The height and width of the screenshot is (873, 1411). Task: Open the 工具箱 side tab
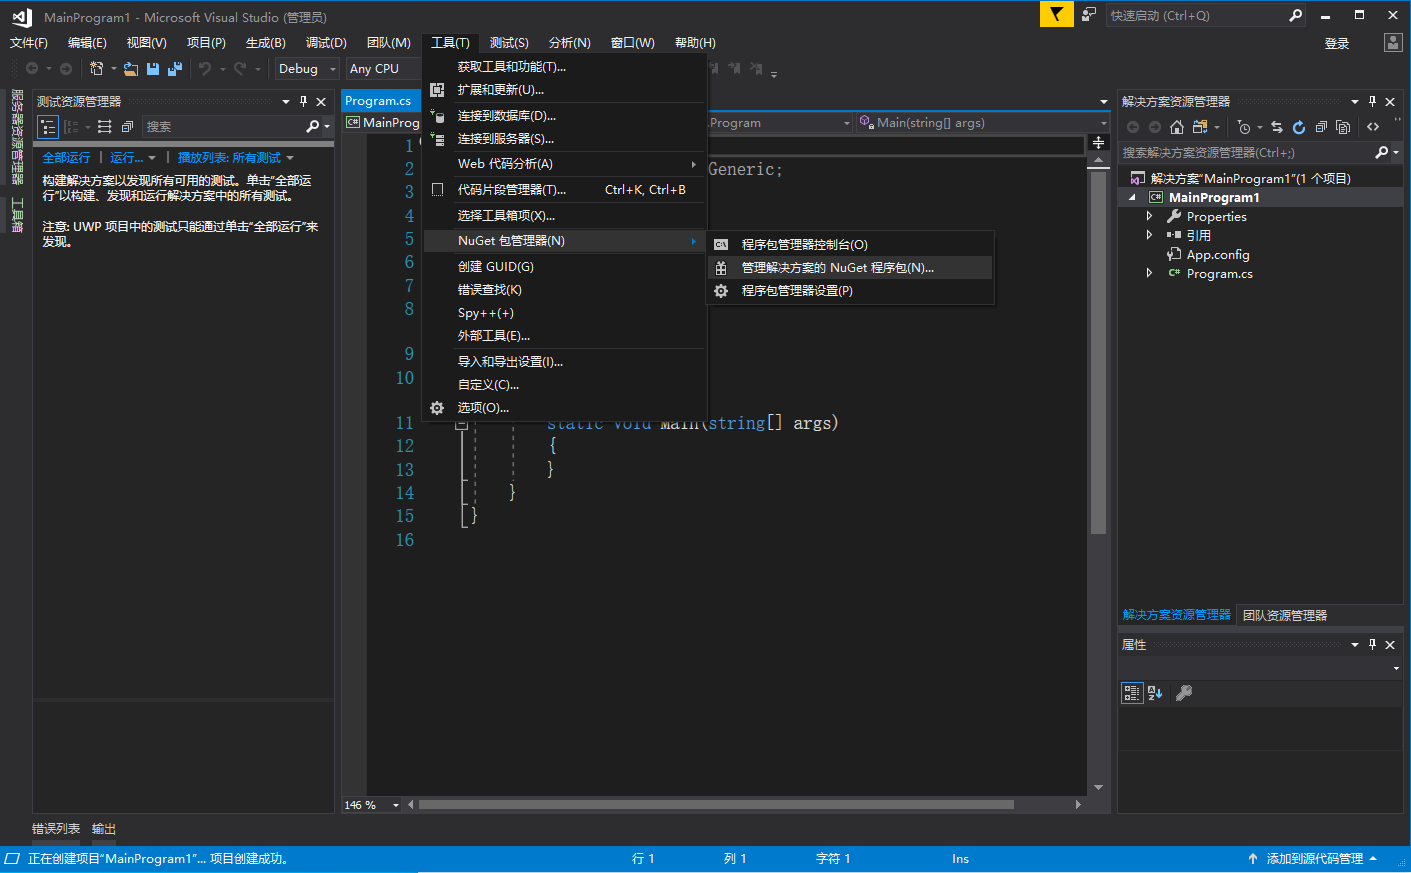(17, 214)
